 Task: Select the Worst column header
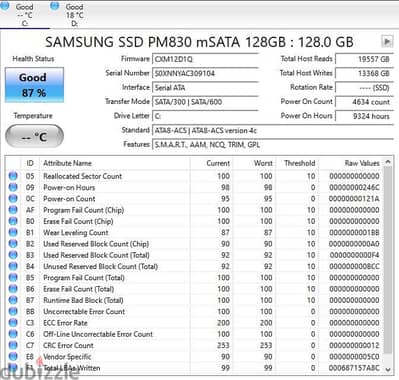click(x=254, y=163)
